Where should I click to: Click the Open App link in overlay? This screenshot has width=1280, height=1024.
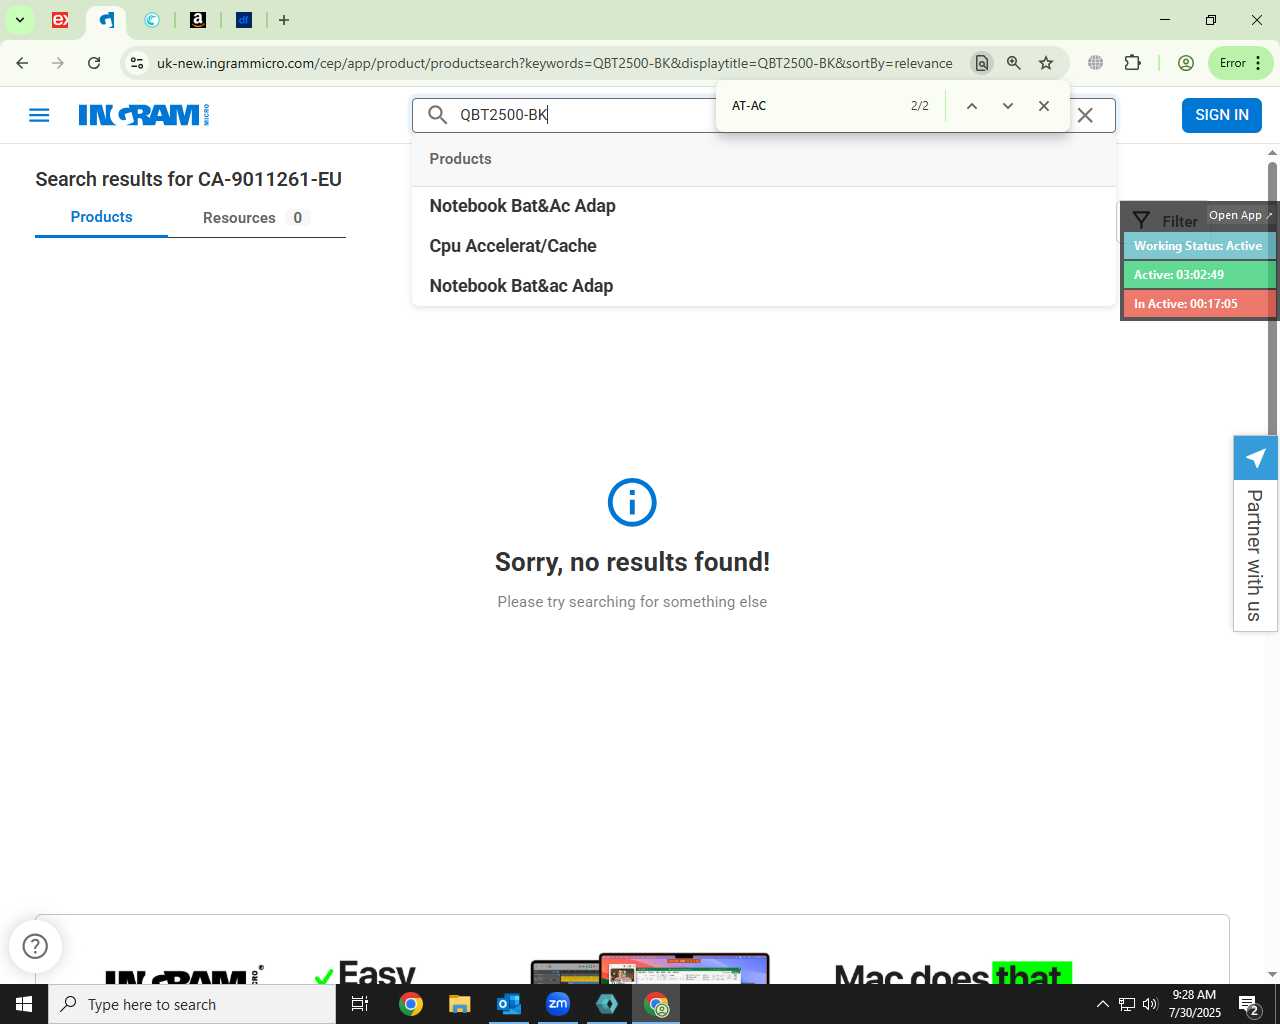pyautogui.click(x=1240, y=215)
